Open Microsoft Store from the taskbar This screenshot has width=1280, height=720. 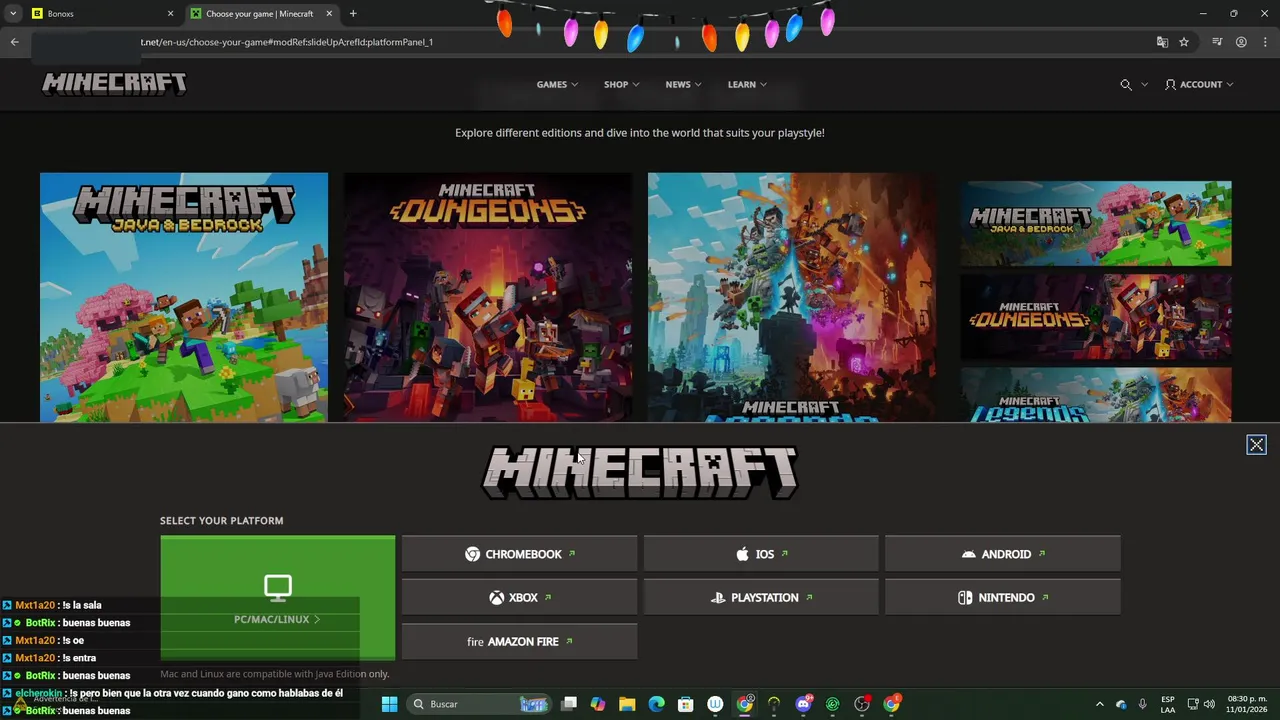[x=686, y=704]
